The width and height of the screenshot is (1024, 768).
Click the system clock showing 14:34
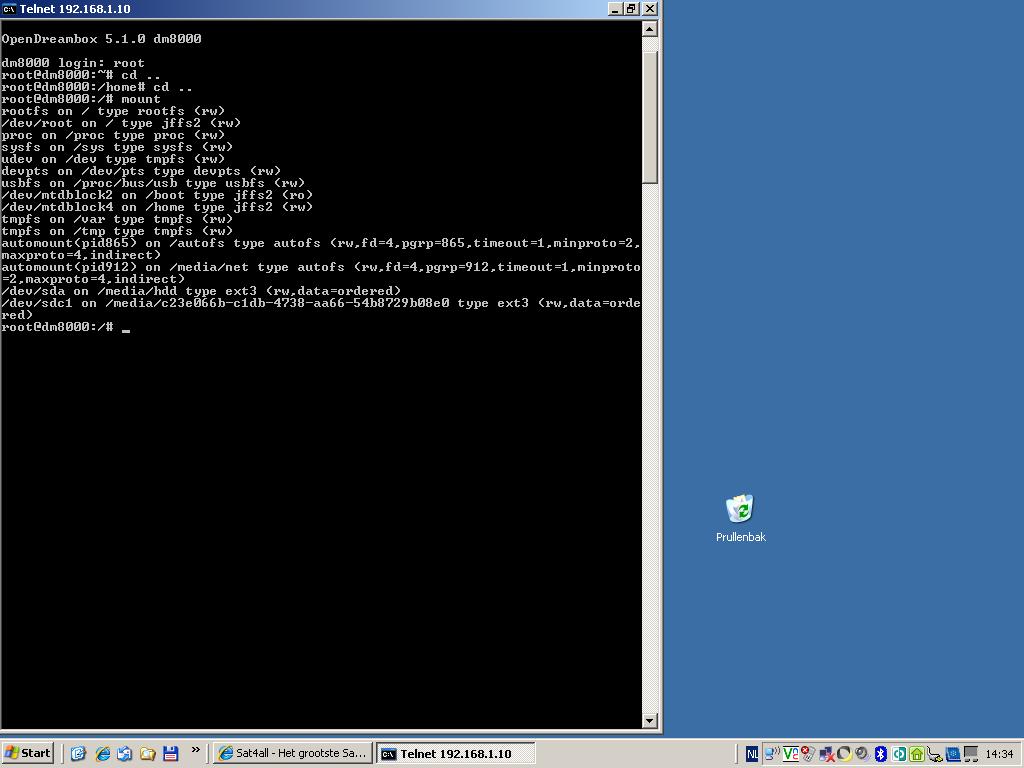(x=999, y=754)
